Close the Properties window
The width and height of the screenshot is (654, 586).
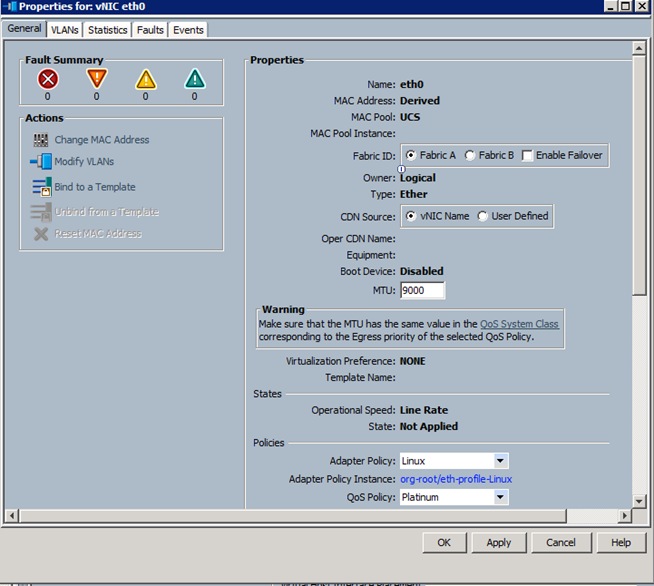(x=641, y=6)
